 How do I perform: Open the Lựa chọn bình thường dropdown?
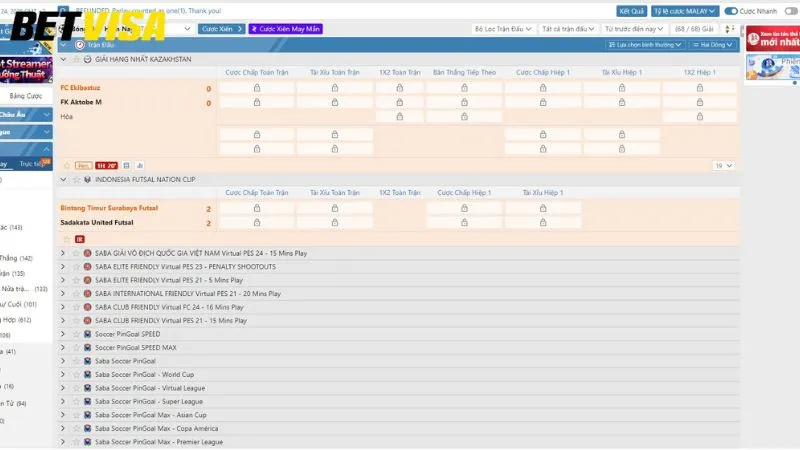(x=645, y=45)
